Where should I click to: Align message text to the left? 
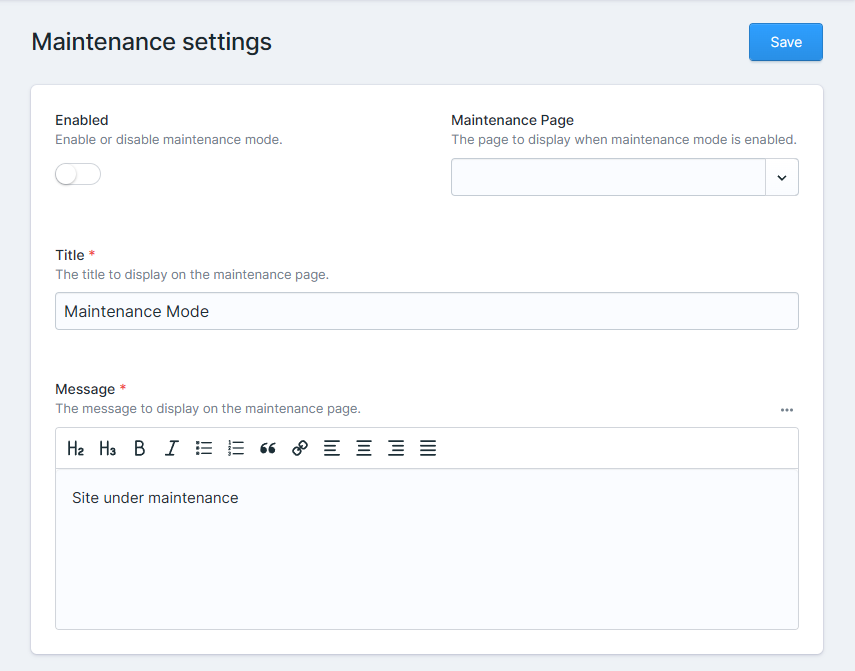[x=332, y=449]
